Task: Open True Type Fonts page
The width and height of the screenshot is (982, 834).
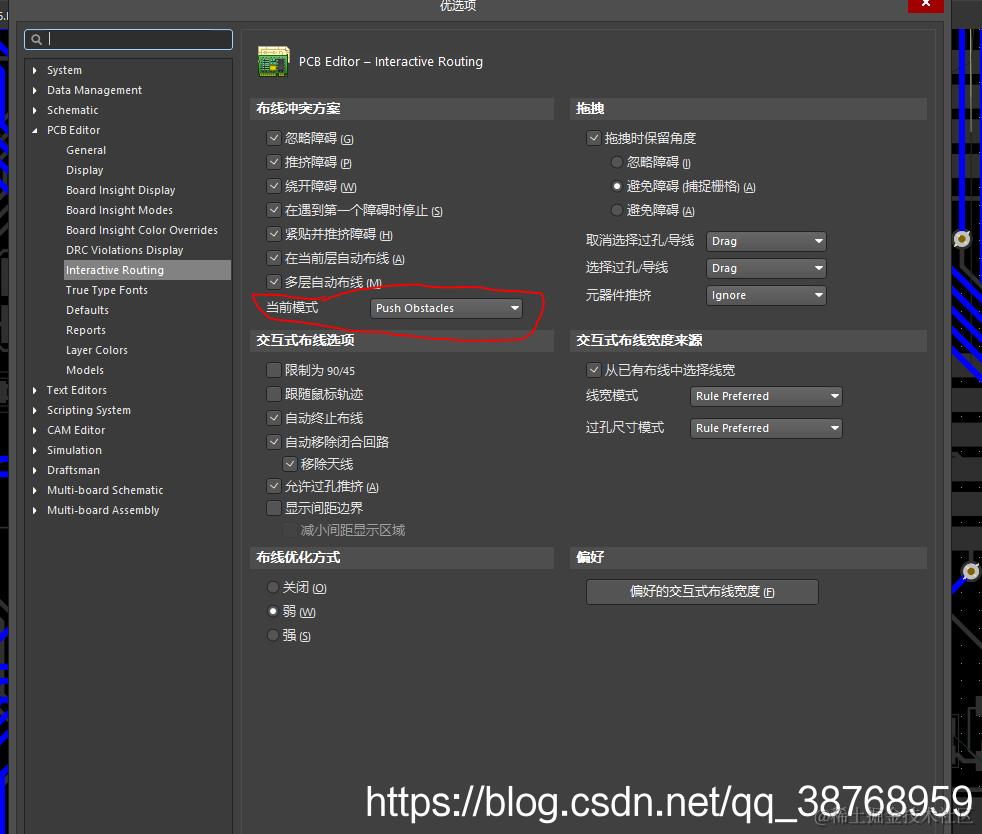Action: point(106,291)
